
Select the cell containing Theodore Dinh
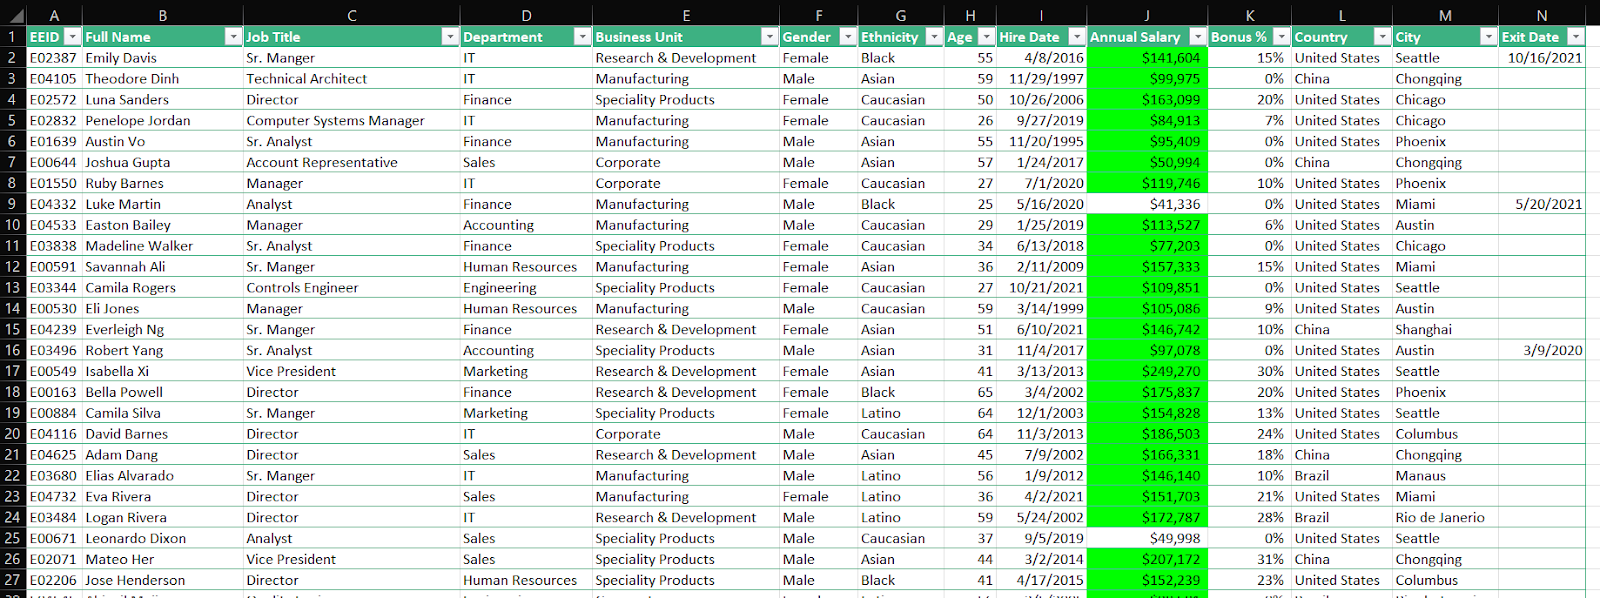point(132,79)
